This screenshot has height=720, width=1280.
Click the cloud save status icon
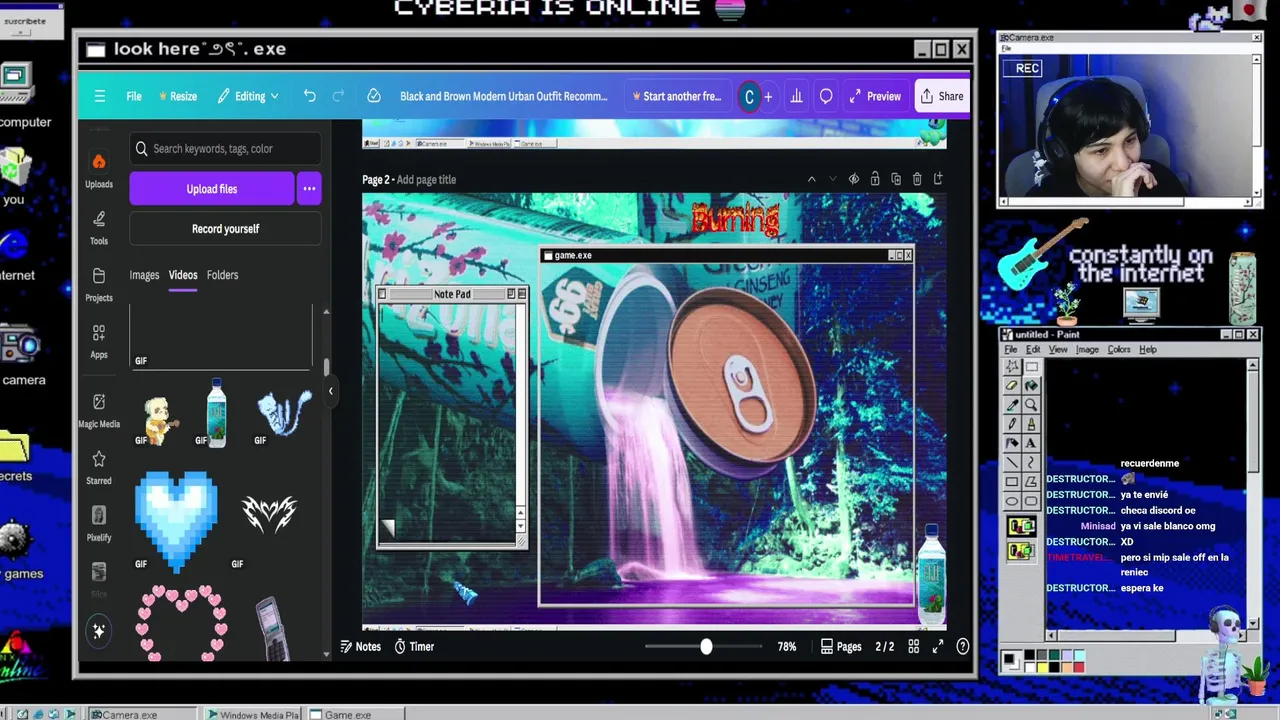(x=374, y=96)
